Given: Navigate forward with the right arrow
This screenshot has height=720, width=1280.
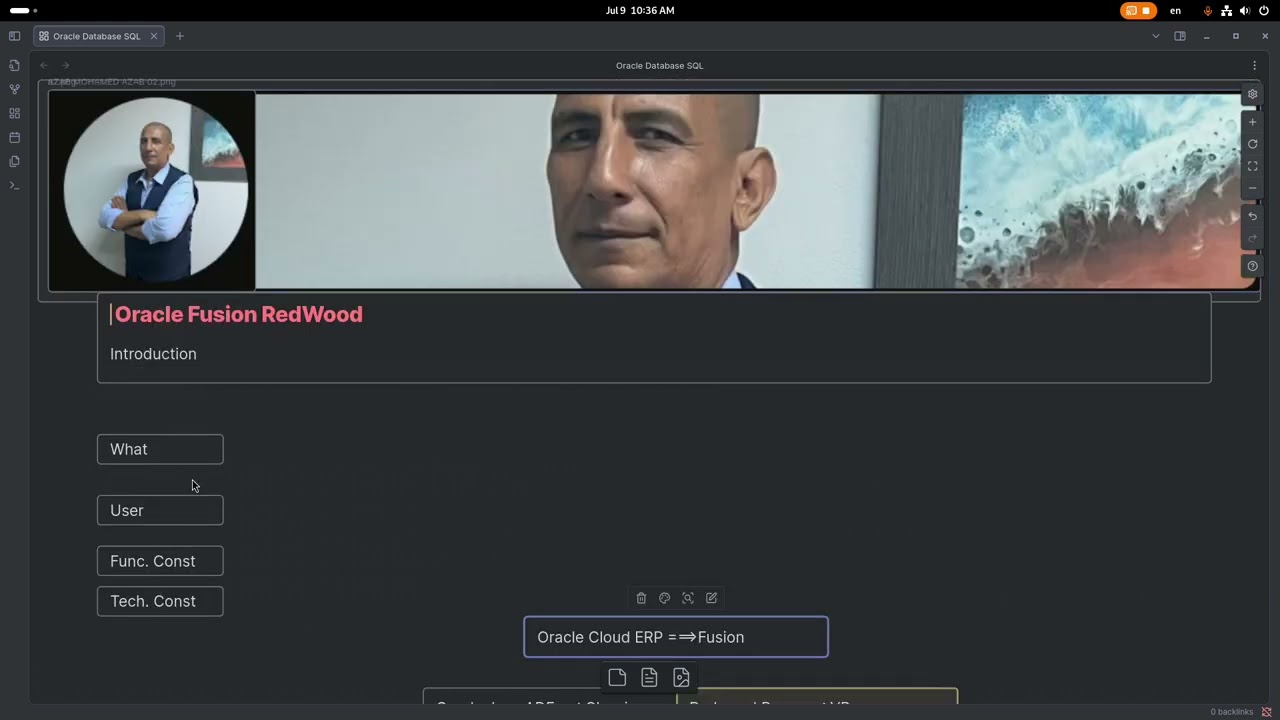Looking at the screenshot, I should [66, 65].
